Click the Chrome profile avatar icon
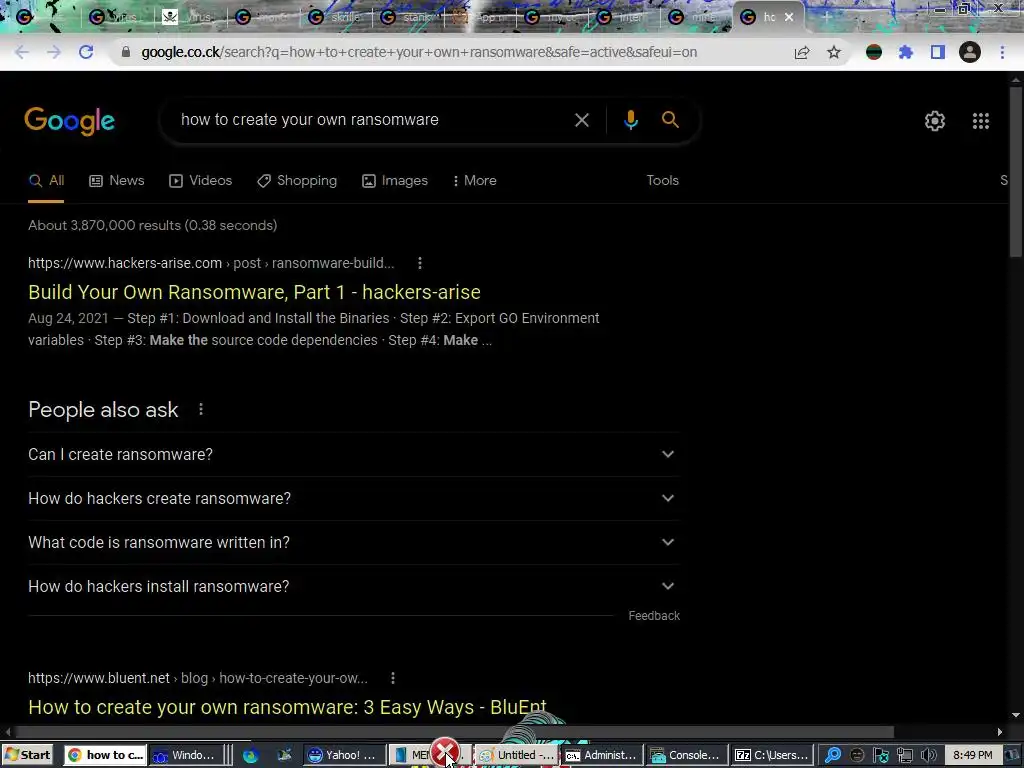 [x=970, y=52]
